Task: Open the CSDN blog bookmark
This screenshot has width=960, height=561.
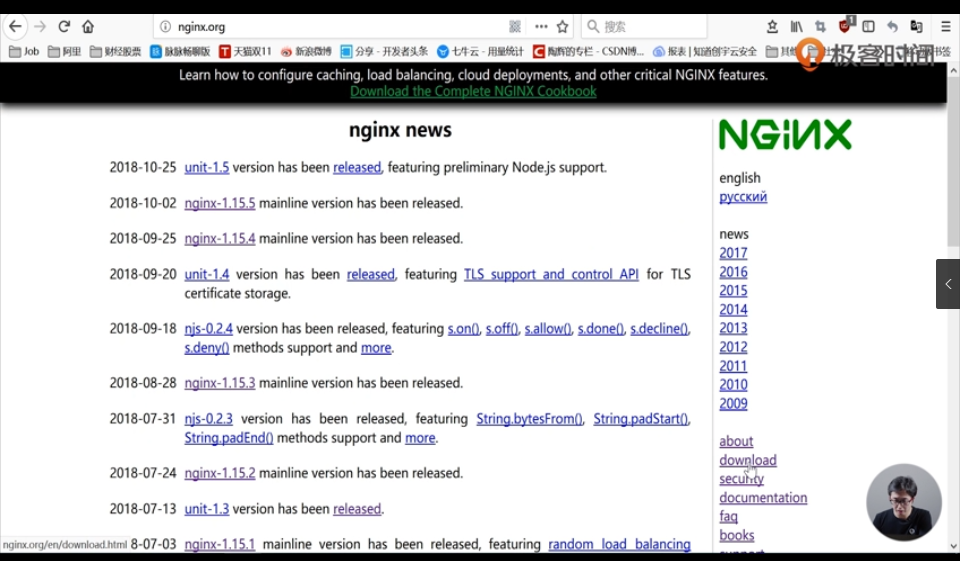Action: 588,51
